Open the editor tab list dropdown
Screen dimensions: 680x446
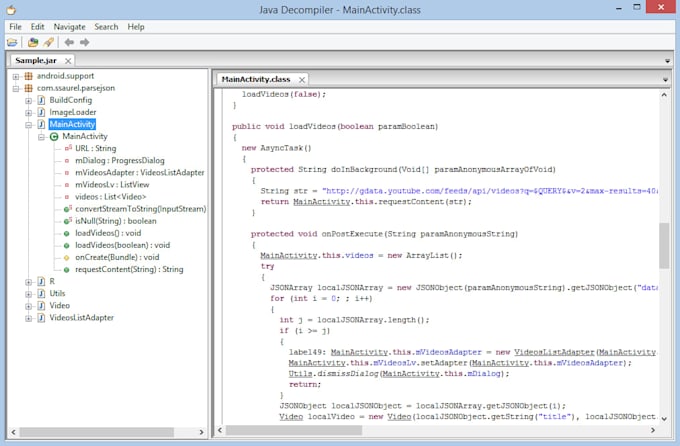tap(665, 80)
